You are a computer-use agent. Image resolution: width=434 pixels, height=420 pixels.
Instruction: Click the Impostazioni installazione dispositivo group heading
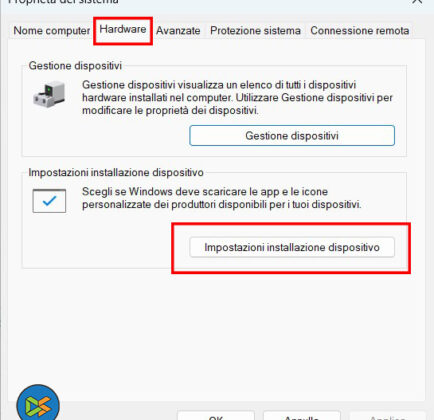116,173
